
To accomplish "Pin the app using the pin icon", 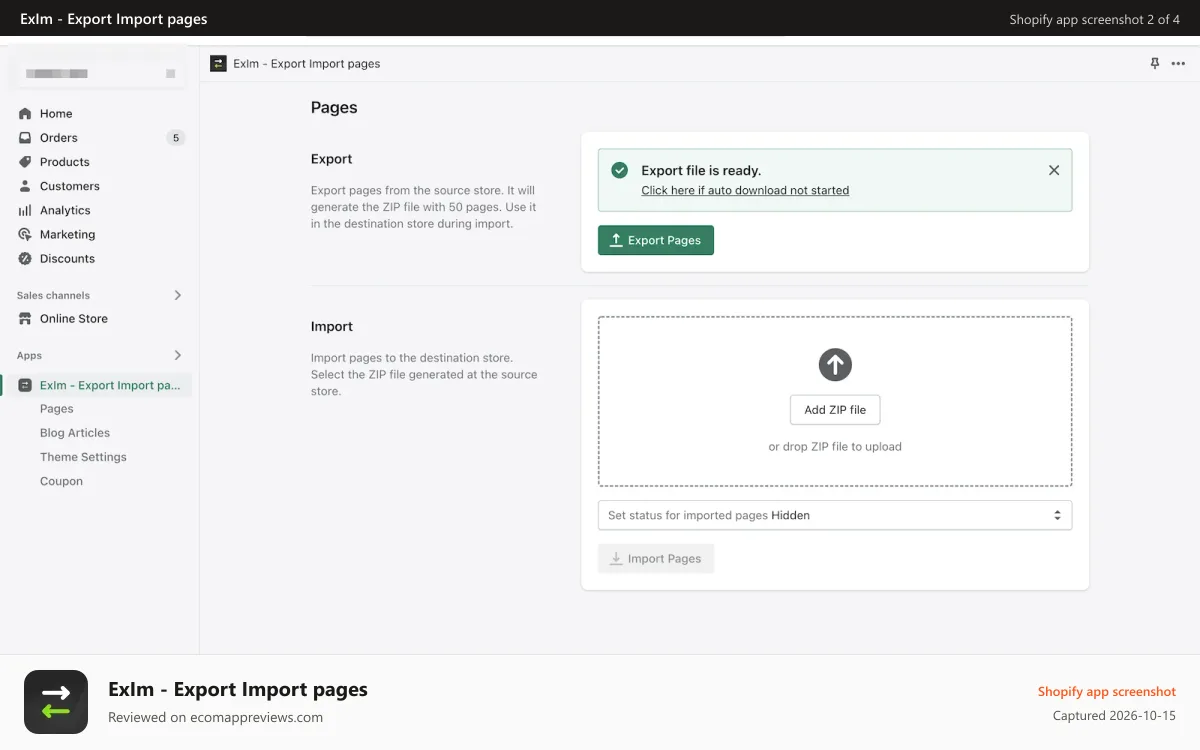I will [1155, 63].
